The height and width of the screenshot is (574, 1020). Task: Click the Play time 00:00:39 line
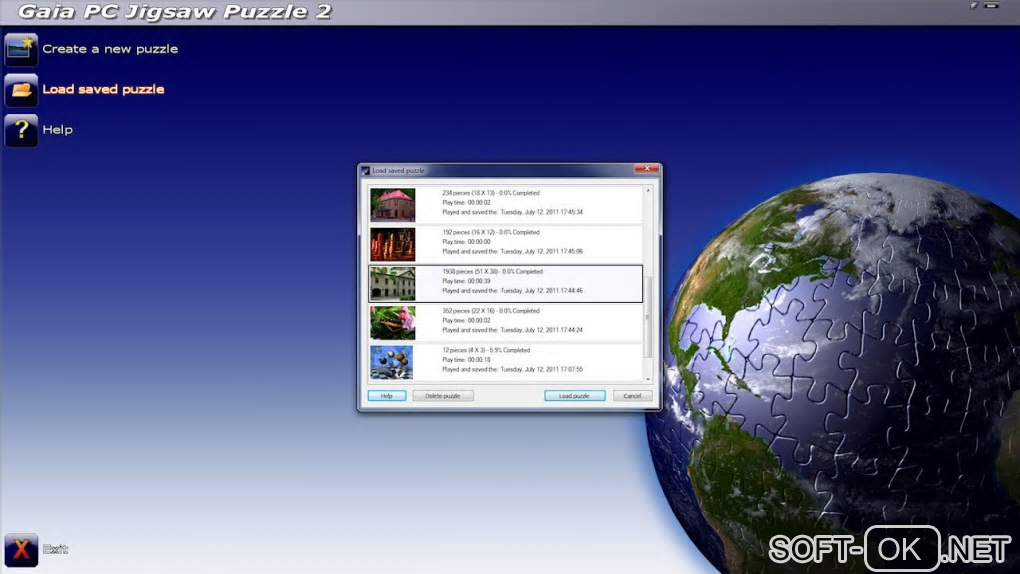pos(466,281)
